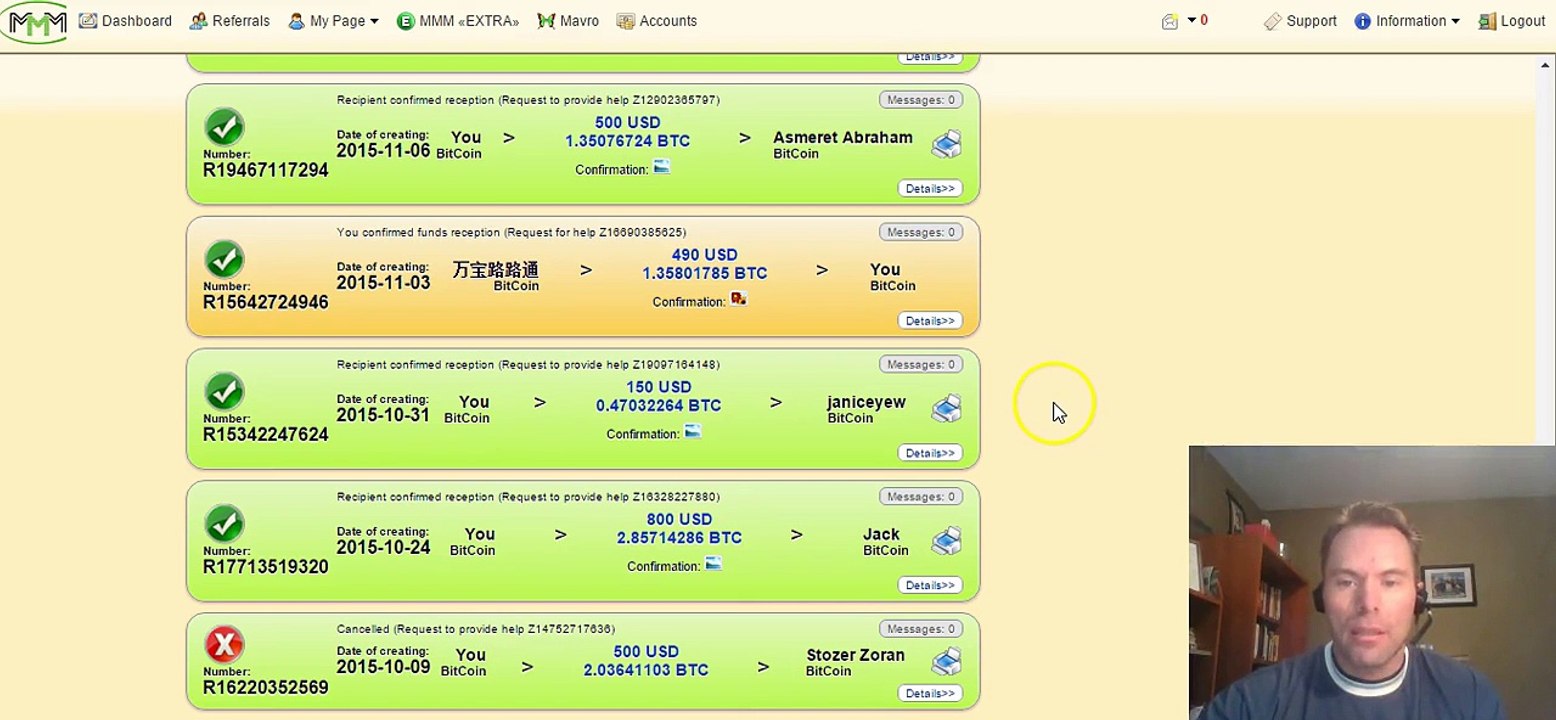This screenshot has height=720, width=1556.
Task: Click recipient name Asmeret Abraham
Action: (x=843, y=137)
